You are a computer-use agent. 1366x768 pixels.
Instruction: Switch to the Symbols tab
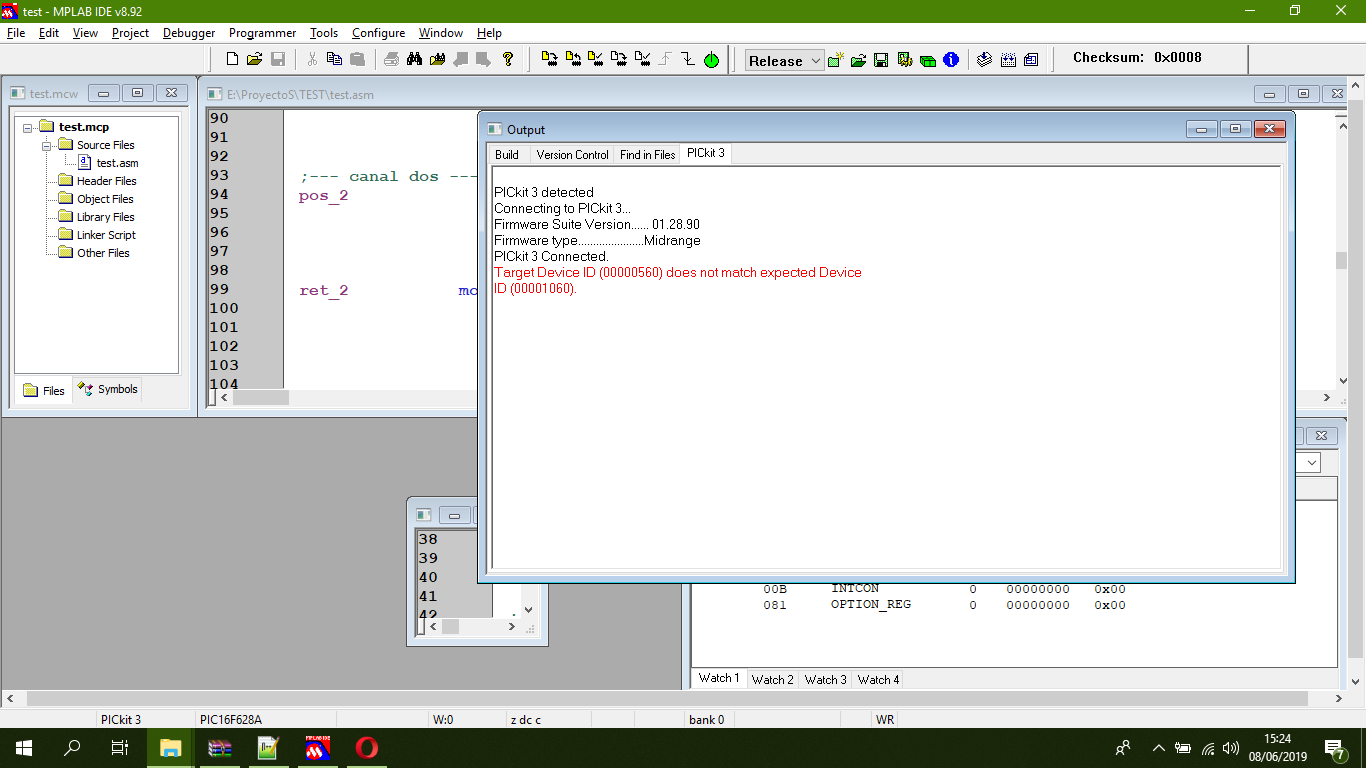coord(108,389)
